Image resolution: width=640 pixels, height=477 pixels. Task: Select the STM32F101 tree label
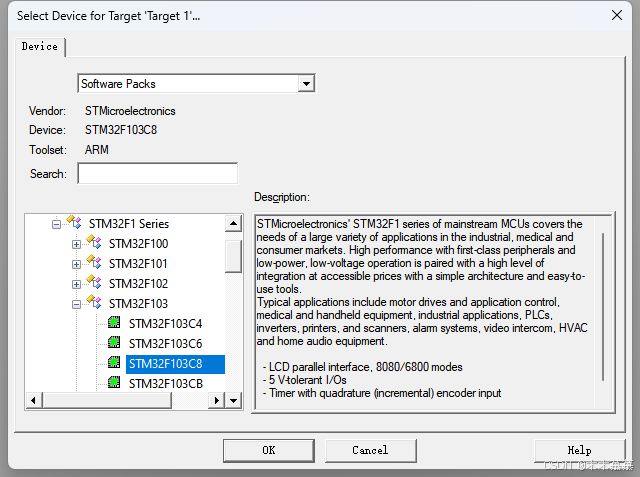[138, 264]
